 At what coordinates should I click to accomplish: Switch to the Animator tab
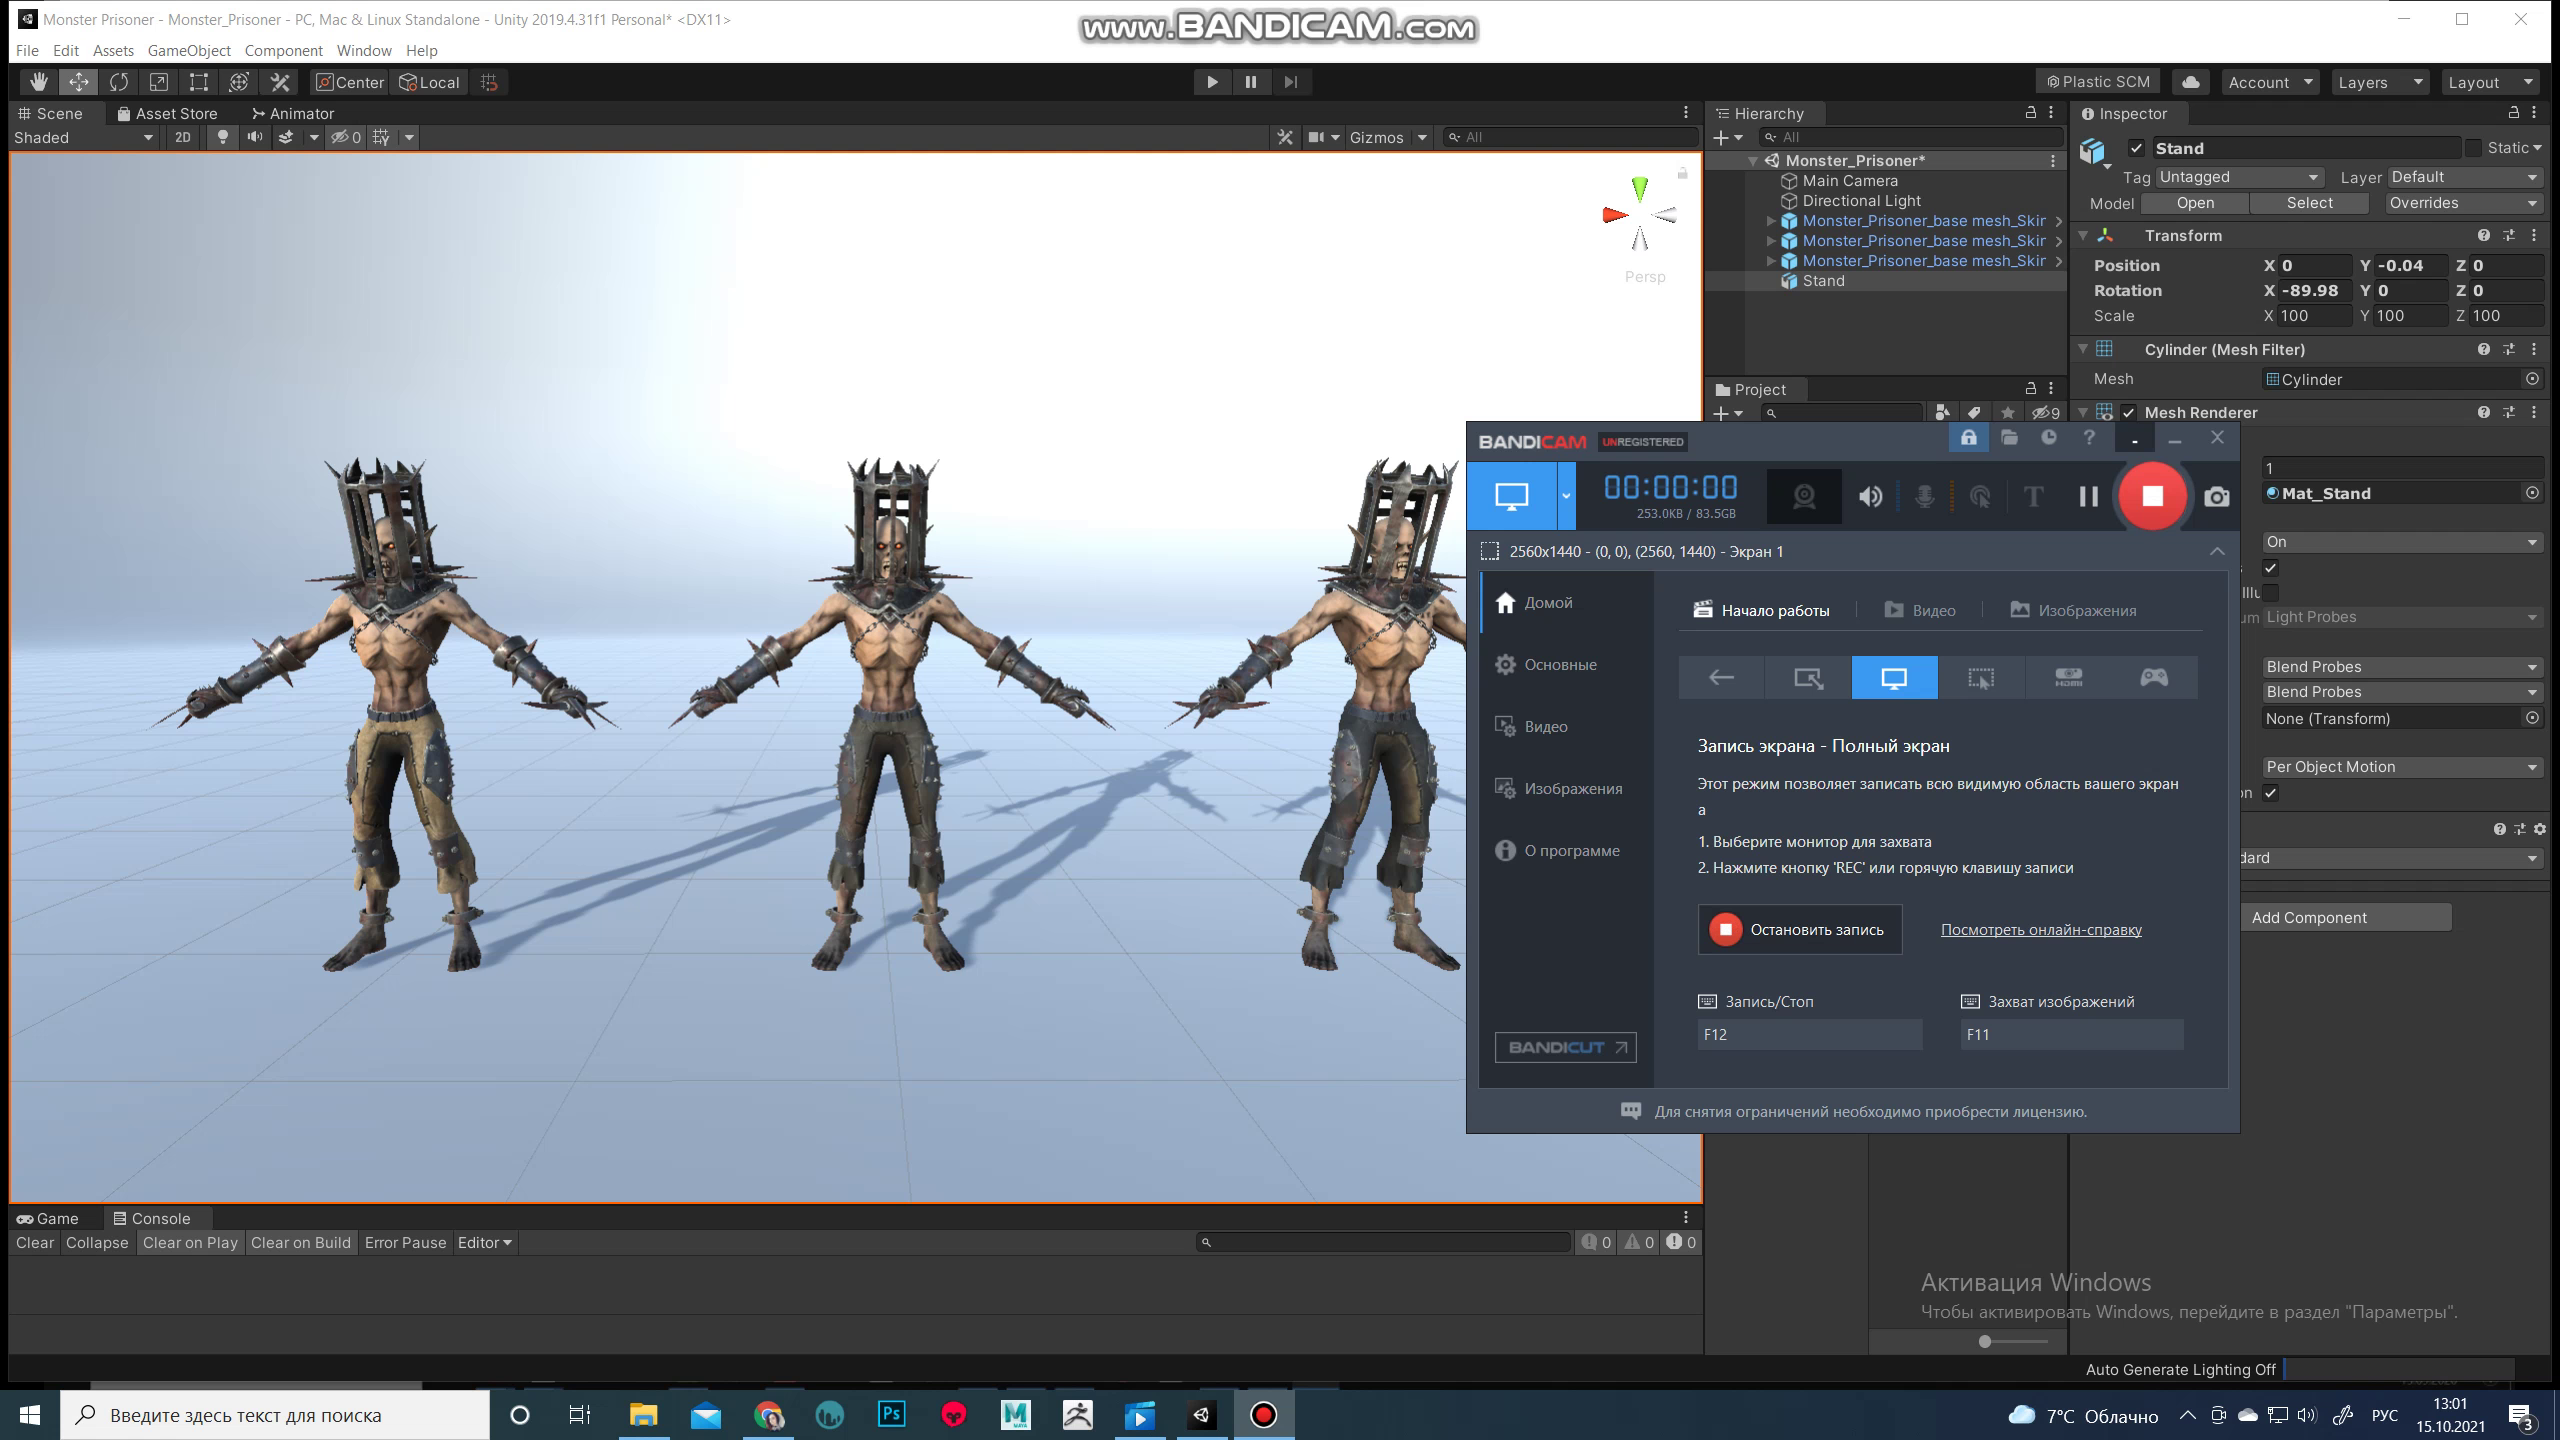pos(292,113)
